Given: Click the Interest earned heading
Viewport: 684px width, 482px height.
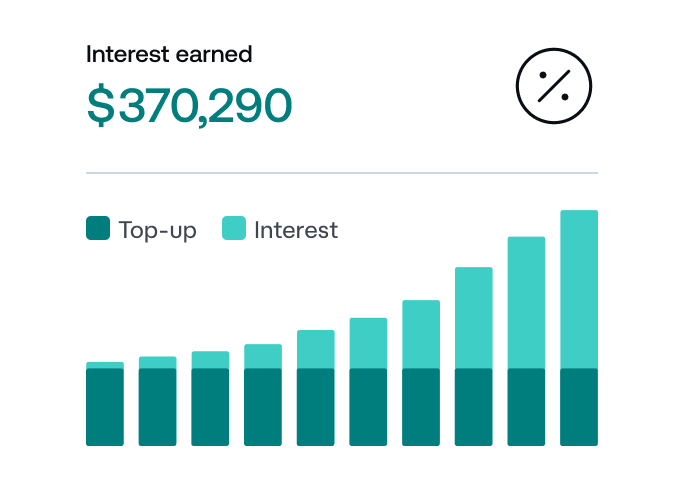Looking at the screenshot, I should click(169, 54).
